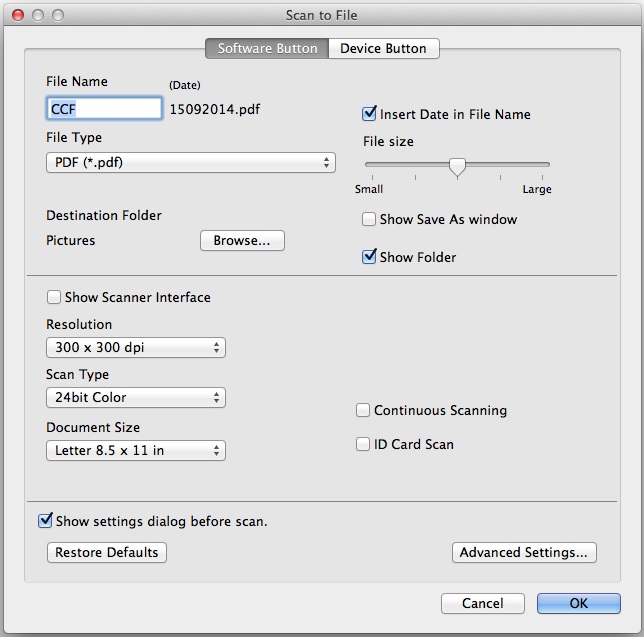This screenshot has height=637, width=644.
Task: Open the Scan Type dropdown
Action: click(136, 397)
